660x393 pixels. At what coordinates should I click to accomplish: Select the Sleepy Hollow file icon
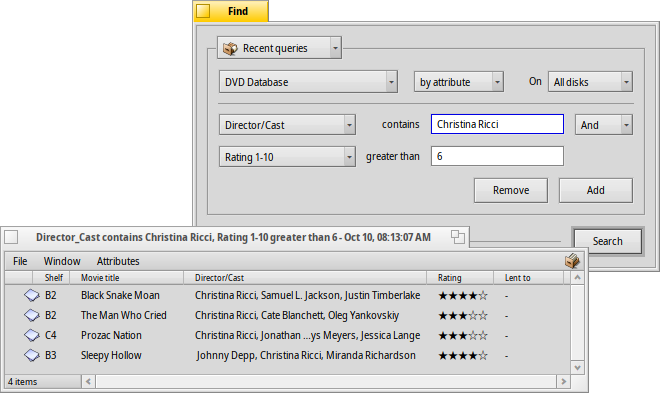[x=32, y=355]
